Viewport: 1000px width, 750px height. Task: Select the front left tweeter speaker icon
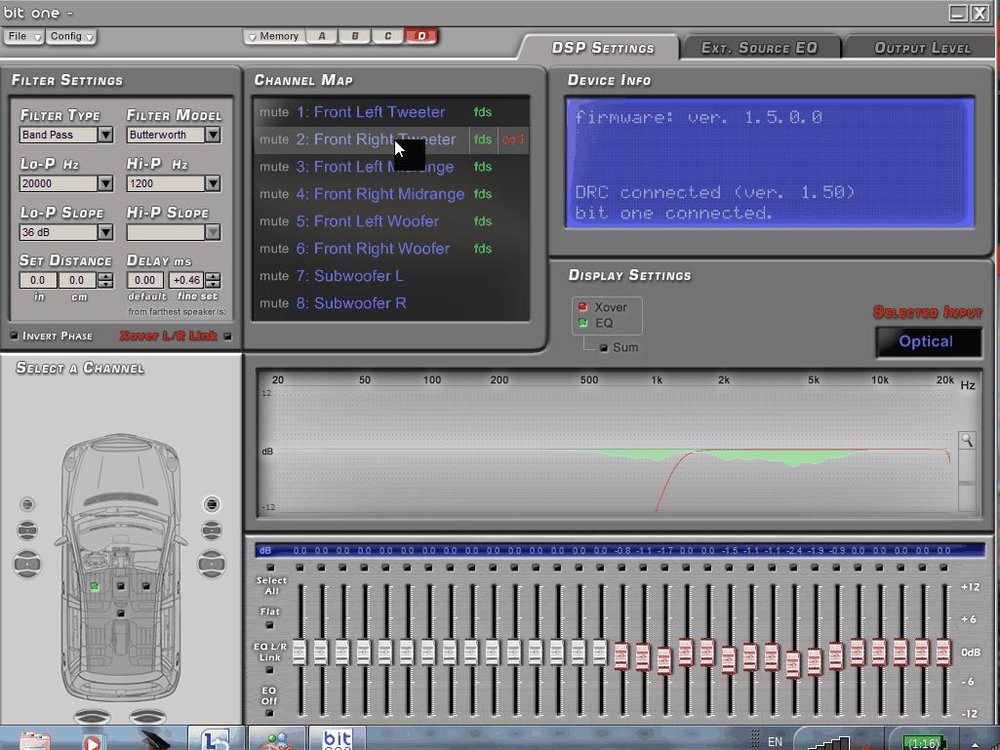(x=27, y=504)
